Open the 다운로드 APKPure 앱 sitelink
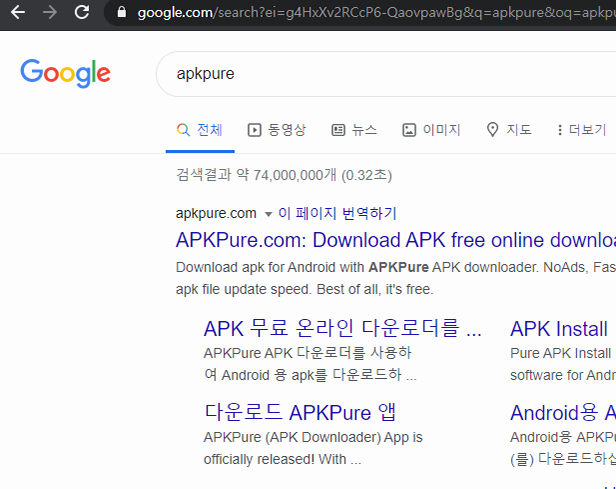616x489 pixels. 300,412
